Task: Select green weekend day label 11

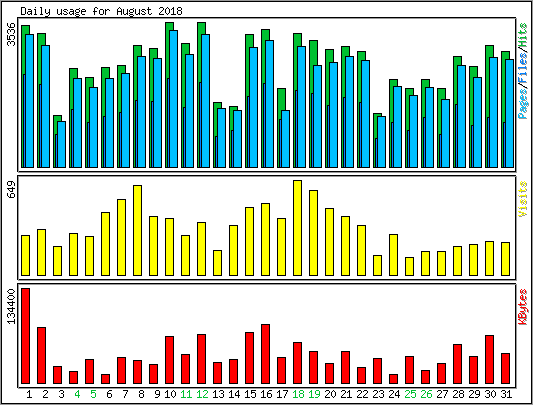Action: click(186, 394)
